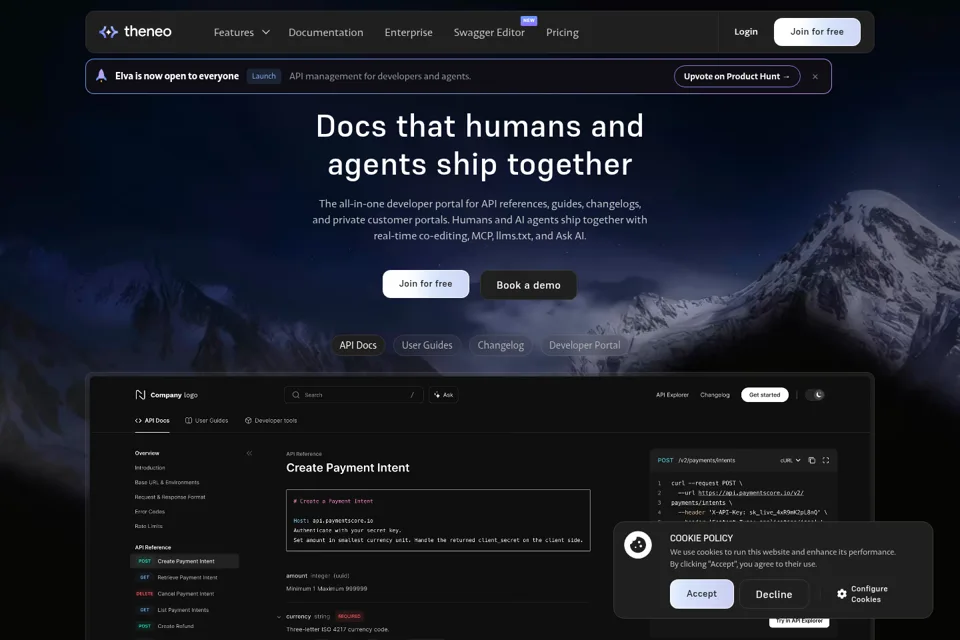Collapse the sidebar with double-chevron icon

click(x=249, y=453)
